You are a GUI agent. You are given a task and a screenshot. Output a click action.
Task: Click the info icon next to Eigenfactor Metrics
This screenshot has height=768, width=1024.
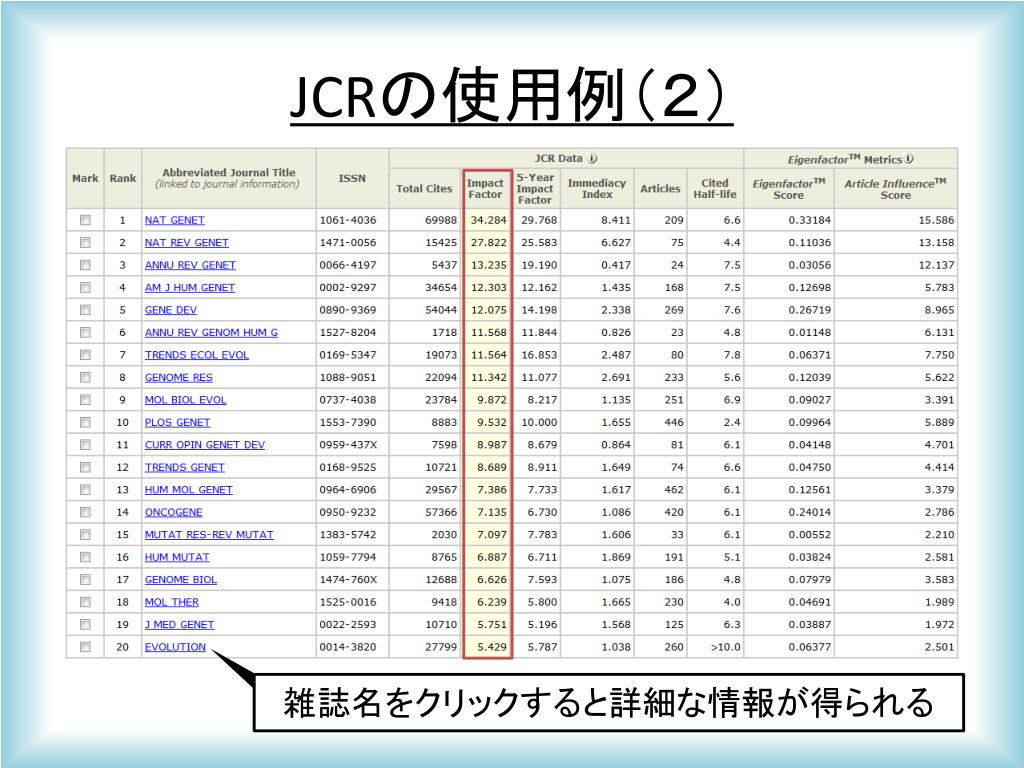click(x=909, y=159)
